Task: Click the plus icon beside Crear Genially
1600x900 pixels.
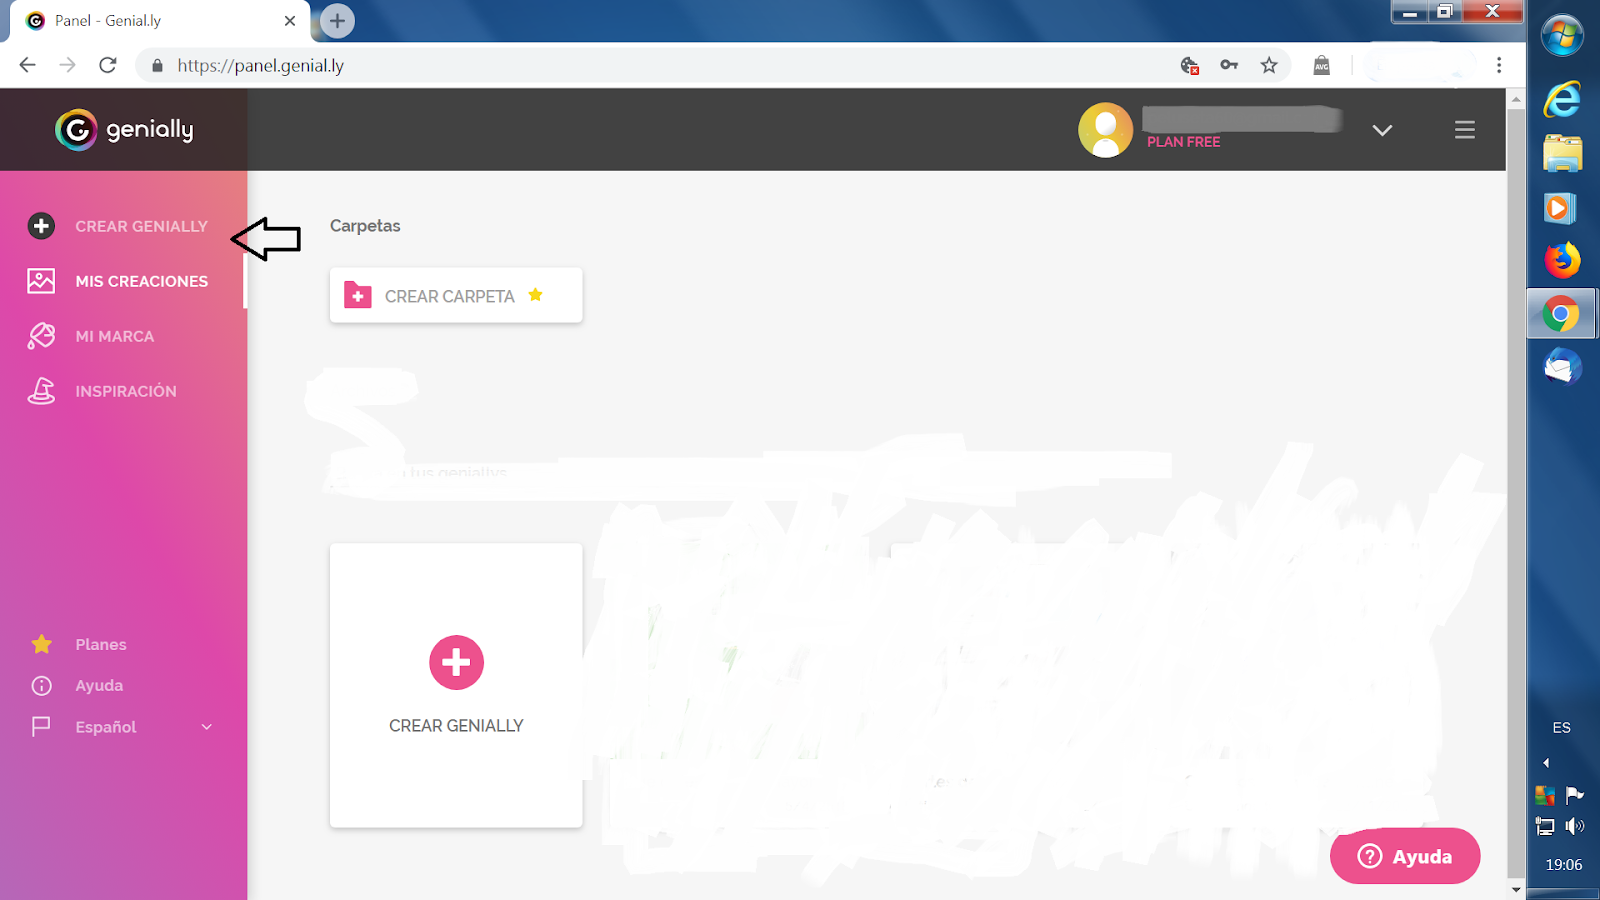Action: pos(41,226)
